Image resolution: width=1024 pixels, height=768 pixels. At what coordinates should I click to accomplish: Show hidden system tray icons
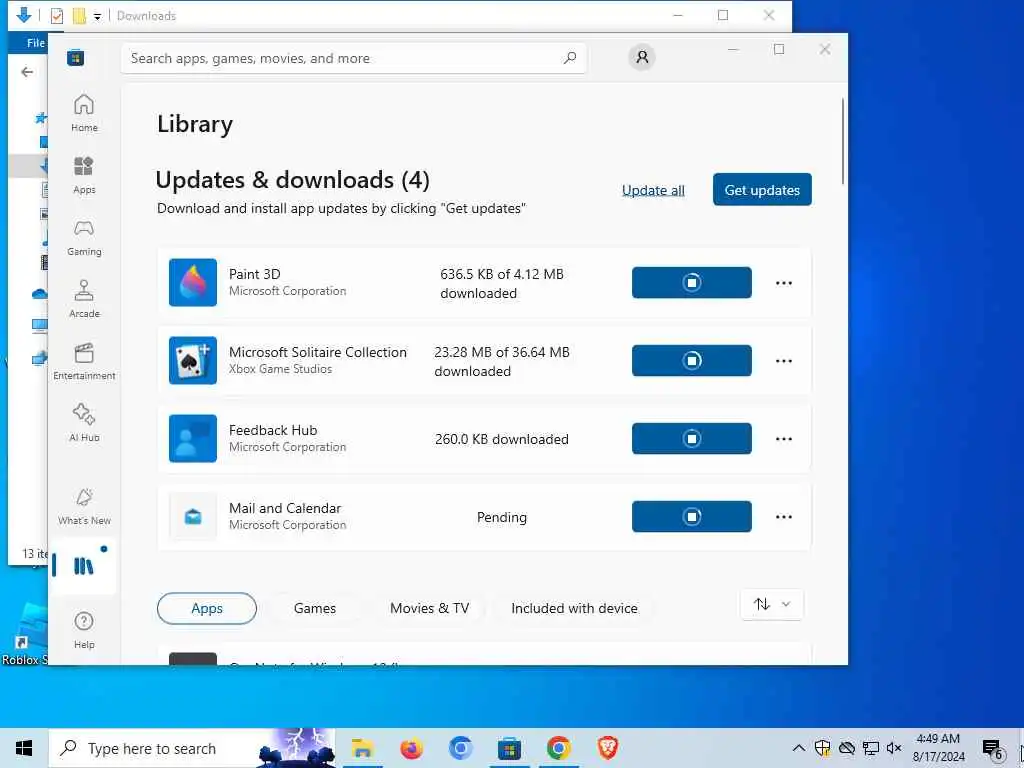798,748
